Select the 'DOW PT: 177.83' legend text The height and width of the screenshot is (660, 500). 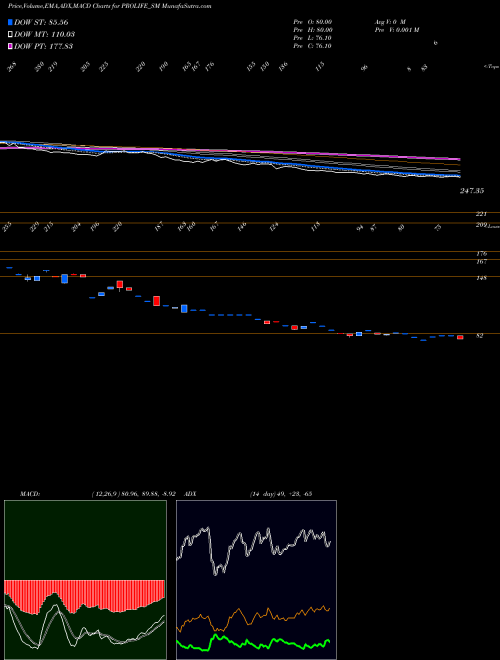point(44,46)
